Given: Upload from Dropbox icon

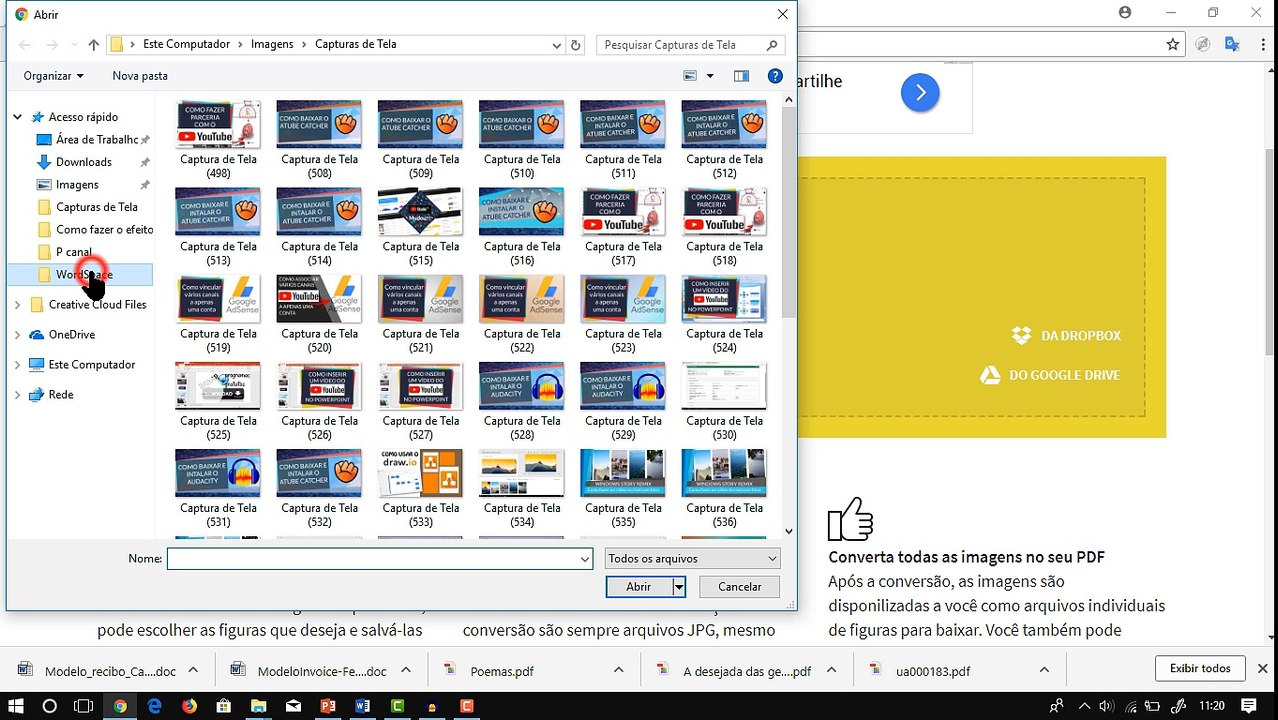Looking at the screenshot, I should pos(1021,336).
